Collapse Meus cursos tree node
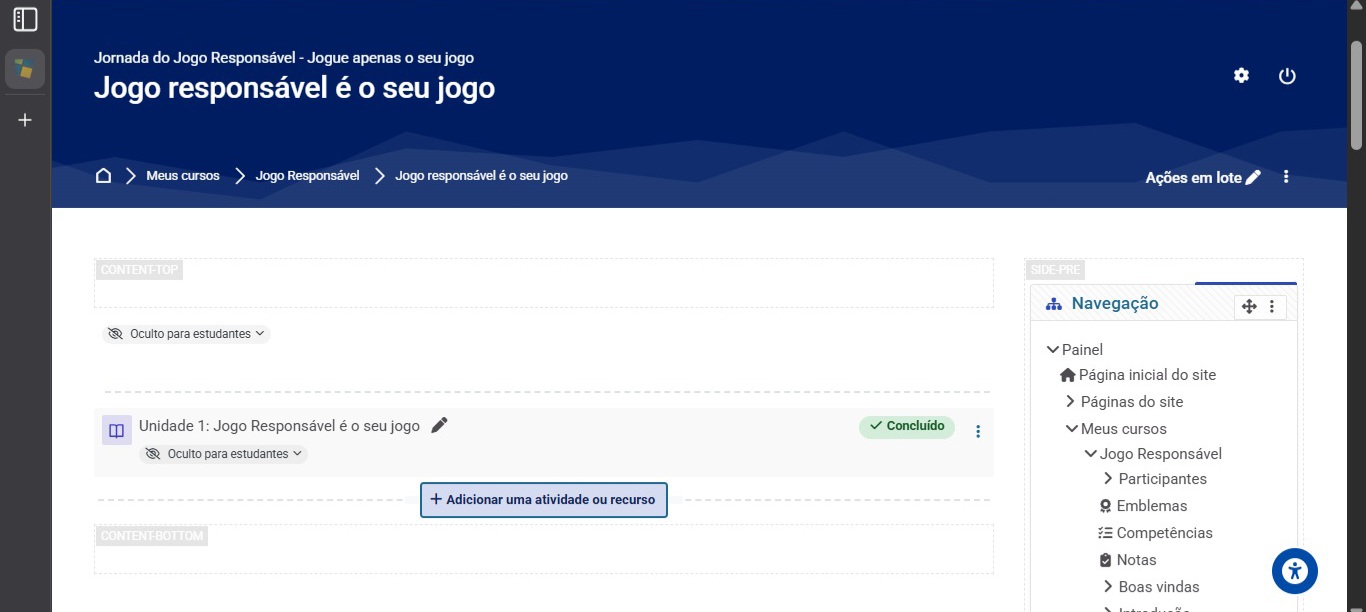1366x612 pixels. tap(1072, 429)
